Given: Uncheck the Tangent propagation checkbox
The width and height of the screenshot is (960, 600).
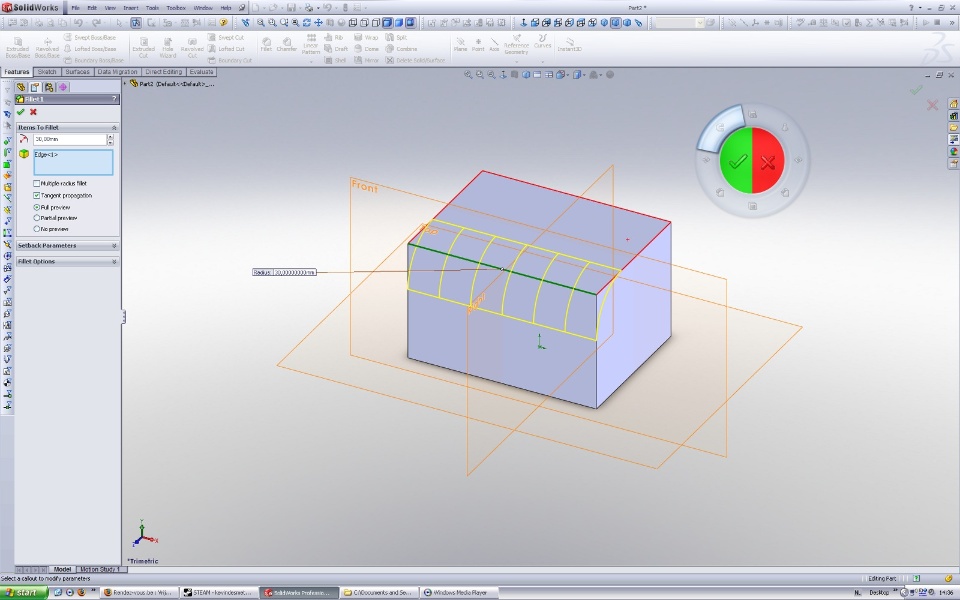Looking at the screenshot, I should click(36, 196).
